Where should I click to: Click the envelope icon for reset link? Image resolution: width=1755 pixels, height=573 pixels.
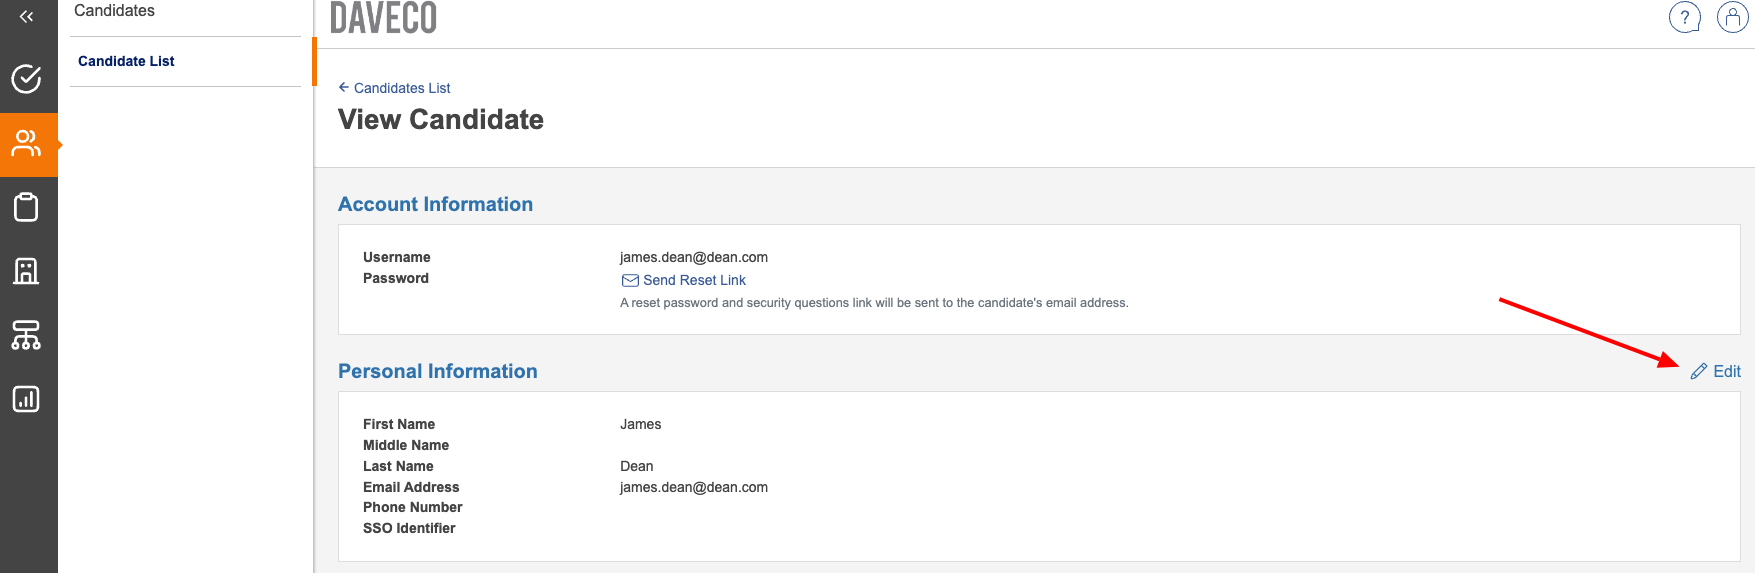(x=630, y=281)
